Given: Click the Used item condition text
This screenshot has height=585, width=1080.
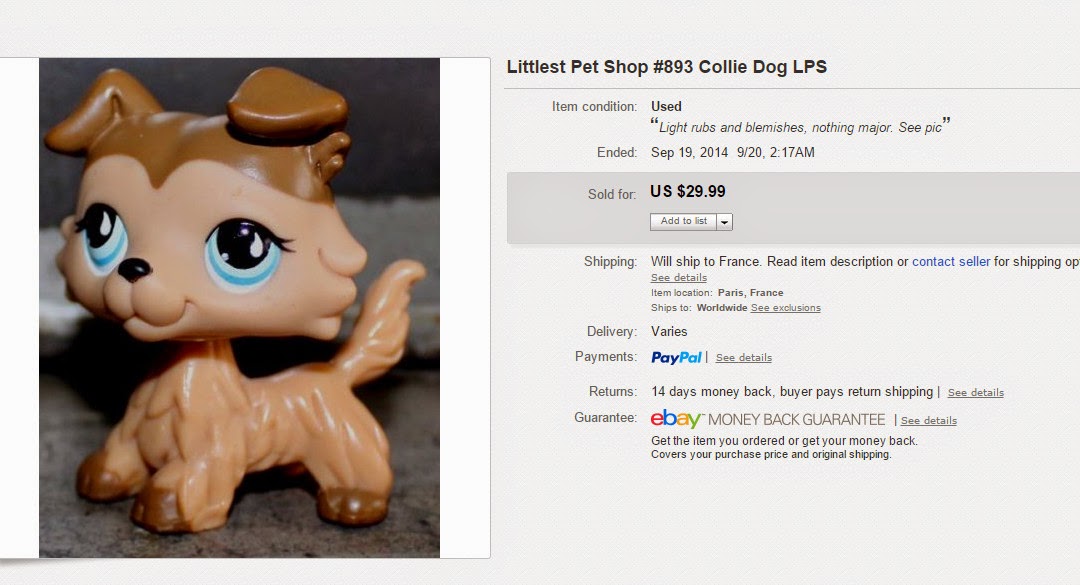Looking at the screenshot, I should 666,107.
